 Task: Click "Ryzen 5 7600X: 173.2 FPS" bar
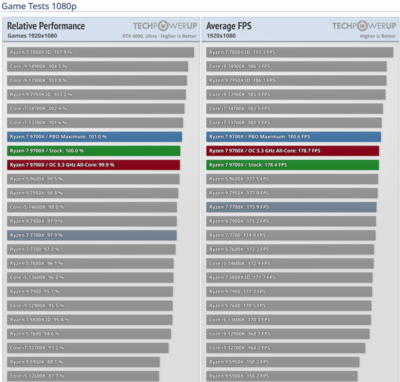(x=290, y=249)
